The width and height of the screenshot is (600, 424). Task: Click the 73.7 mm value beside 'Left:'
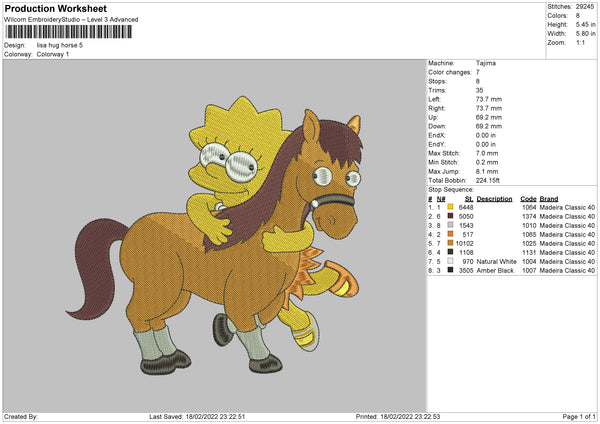[489, 99]
